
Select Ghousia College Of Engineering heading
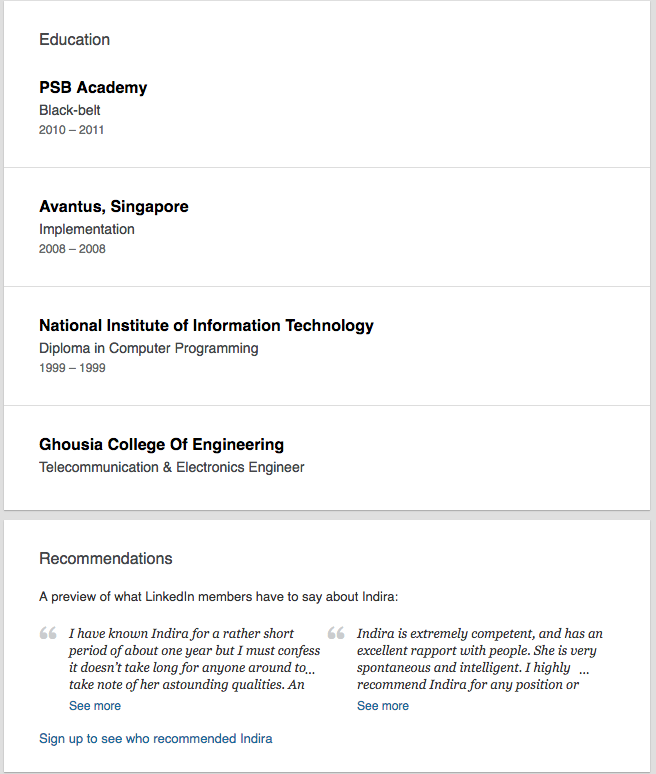[161, 445]
